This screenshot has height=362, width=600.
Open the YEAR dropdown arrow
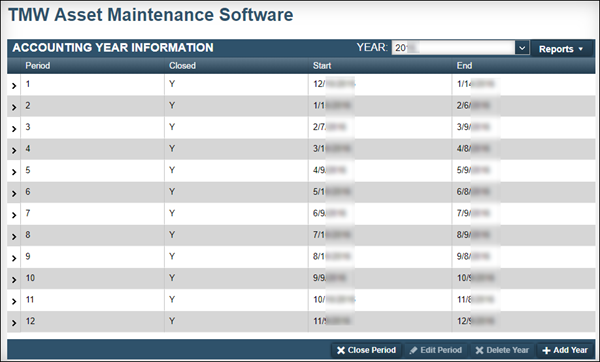tap(522, 48)
